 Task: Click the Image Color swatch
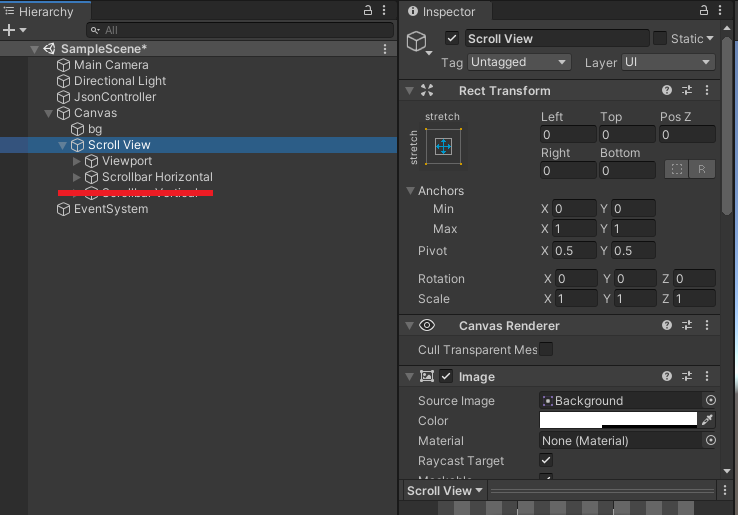coord(618,420)
